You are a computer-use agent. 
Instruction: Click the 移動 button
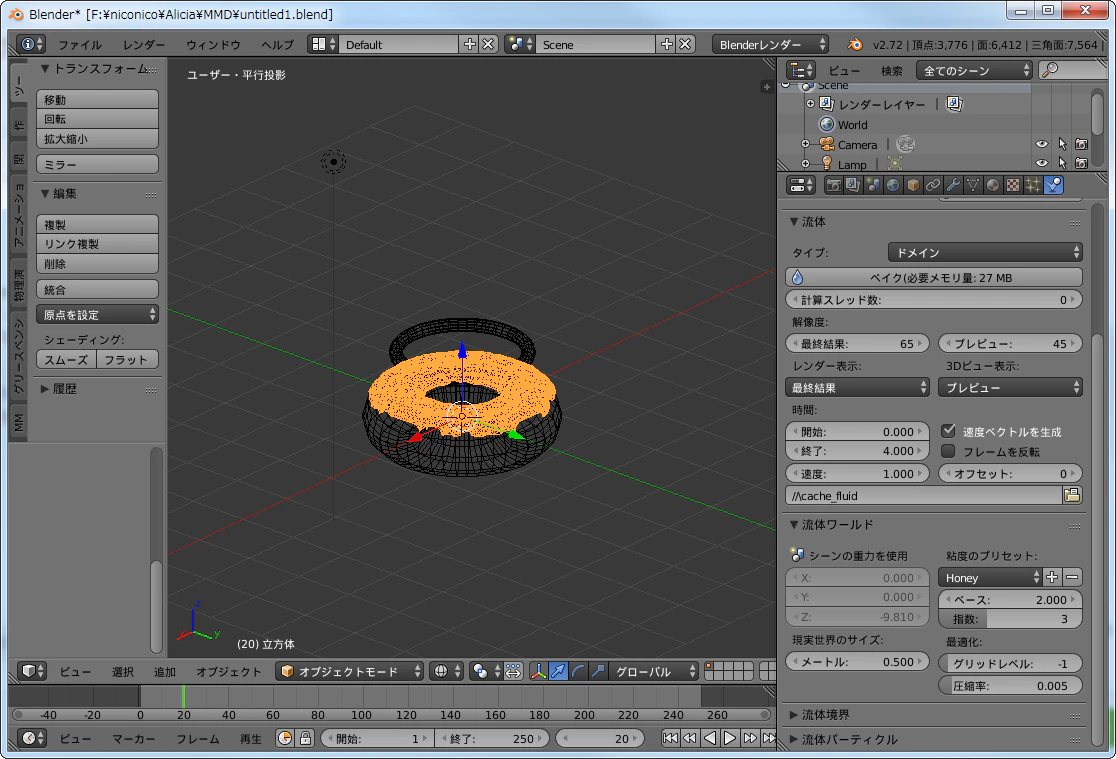pyautogui.click(x=98, y=99)
